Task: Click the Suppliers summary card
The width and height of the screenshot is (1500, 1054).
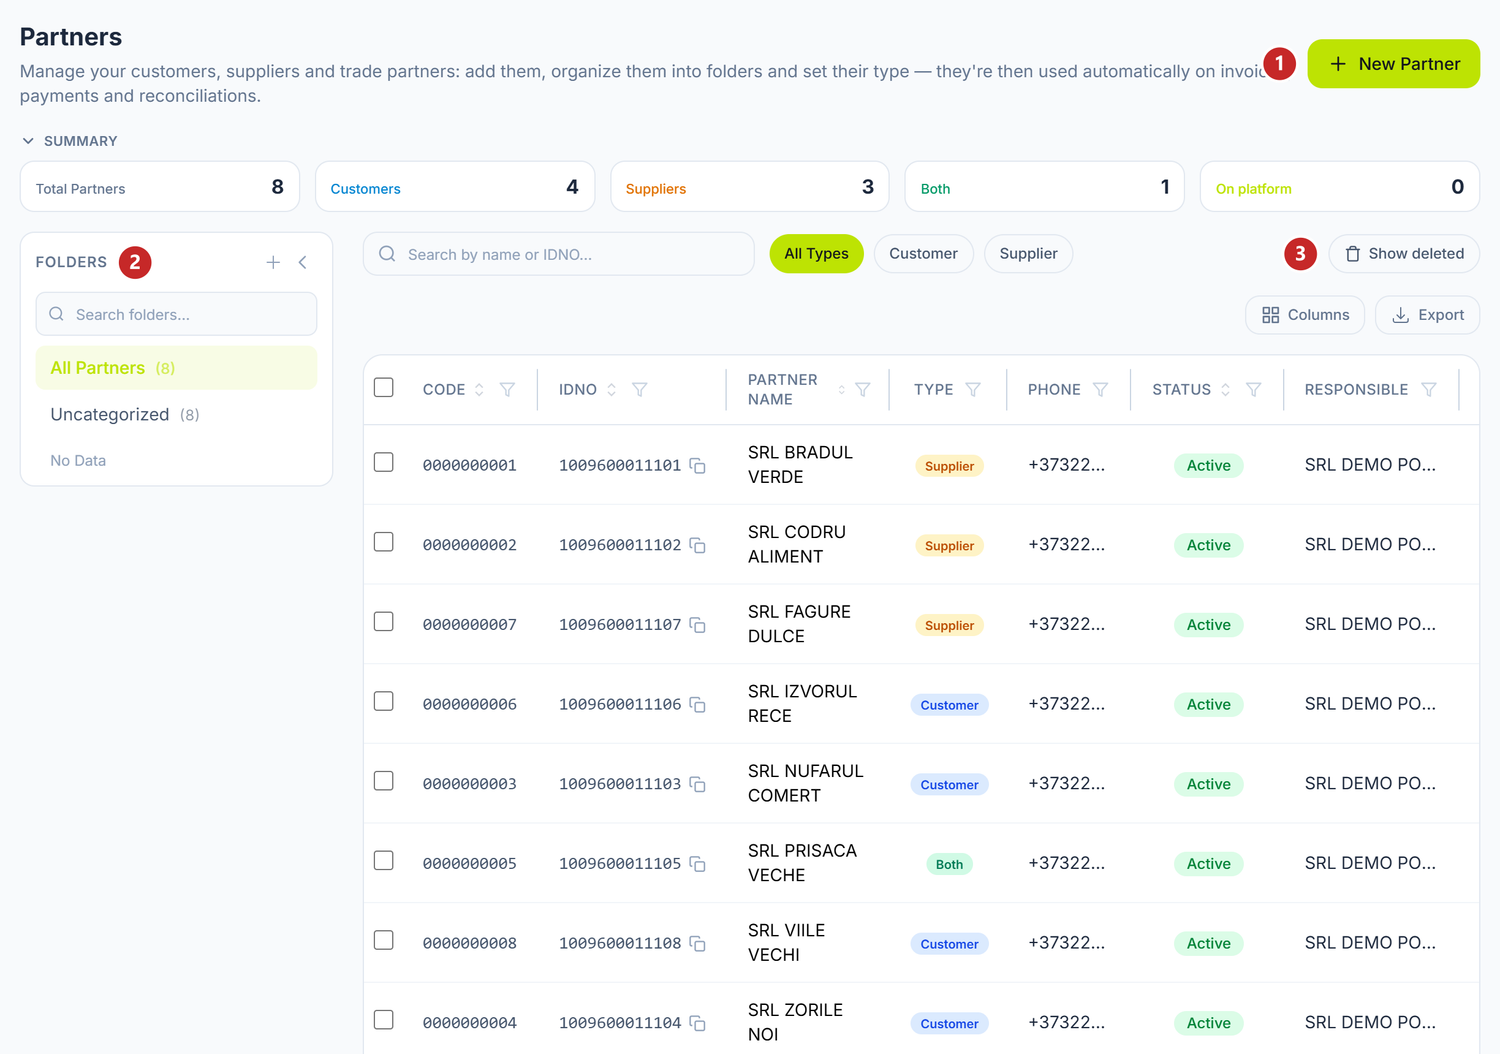Action: click(750, 187)
